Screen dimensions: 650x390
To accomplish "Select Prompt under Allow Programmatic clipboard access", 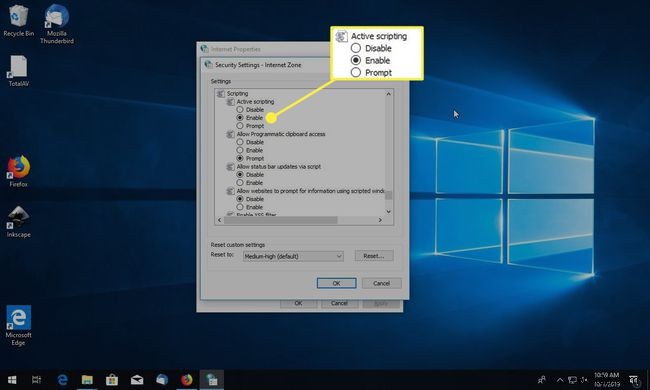I will click(x=250, y=158).
